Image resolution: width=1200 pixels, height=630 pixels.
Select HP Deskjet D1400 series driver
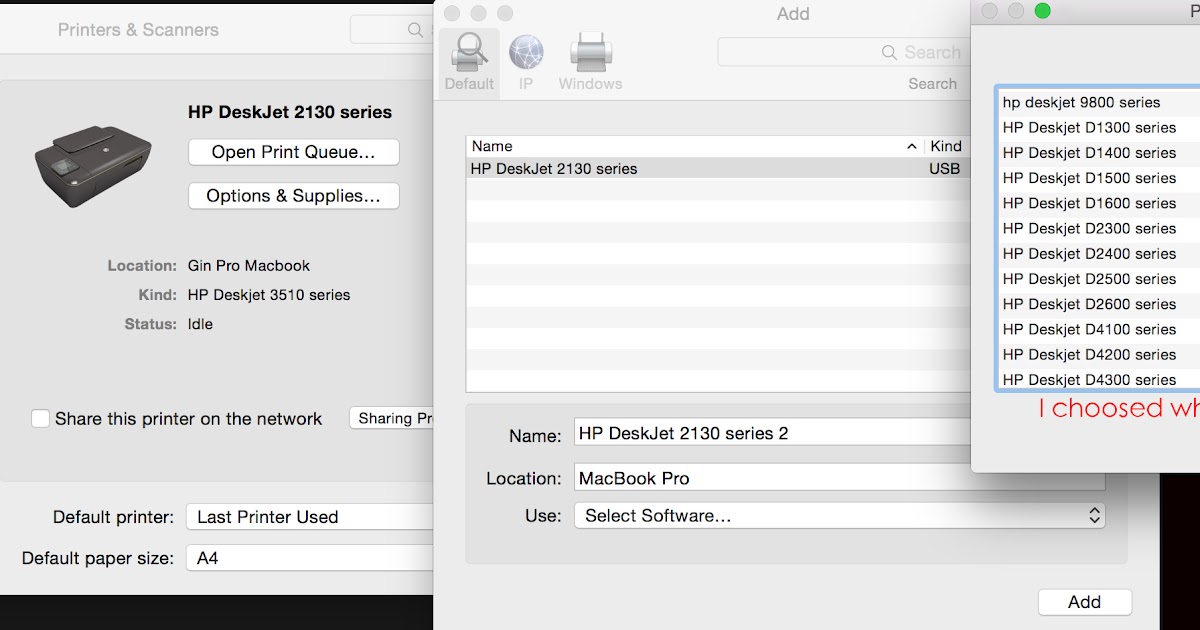point(1100,153)
